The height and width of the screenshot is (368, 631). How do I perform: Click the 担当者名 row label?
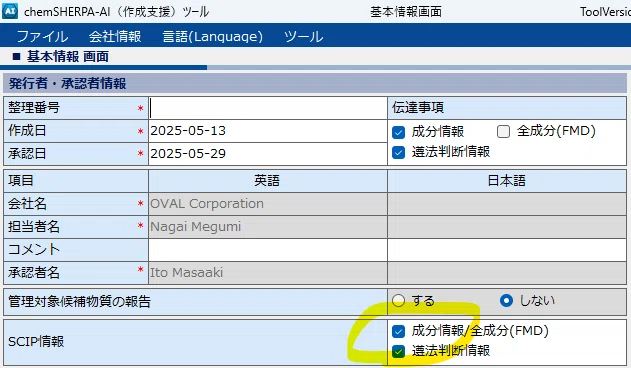34,227
